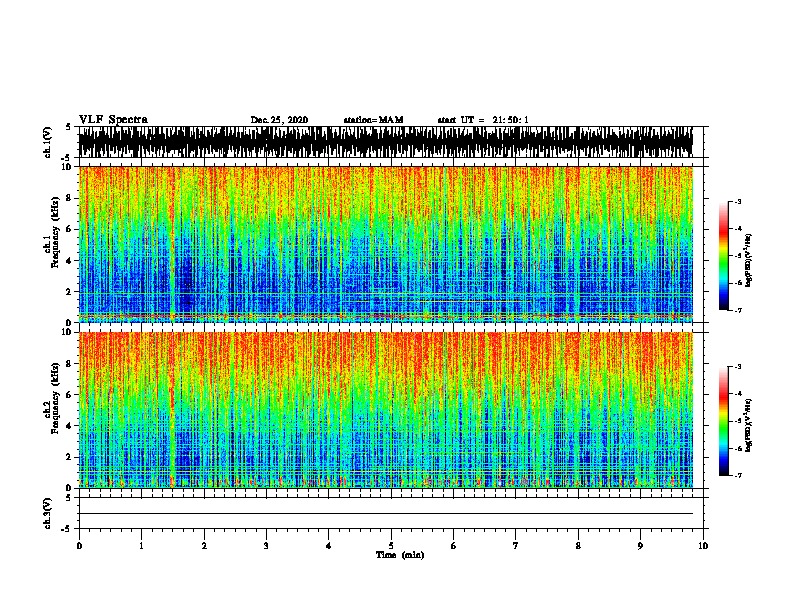This screenshot has width=792, height=612.
Task: Click the ch.2 frequency tick label "6"
Action: coord(69,395)
